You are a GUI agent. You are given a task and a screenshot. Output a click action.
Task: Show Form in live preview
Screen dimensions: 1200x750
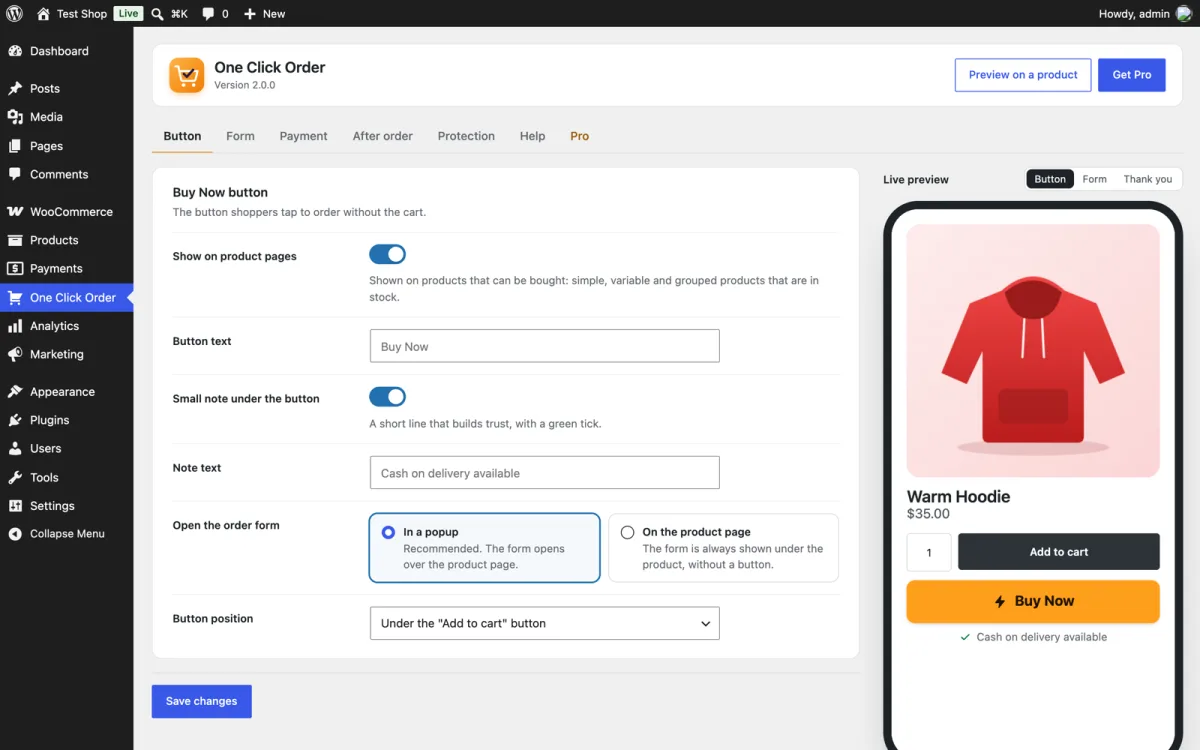click(1094, 179)
